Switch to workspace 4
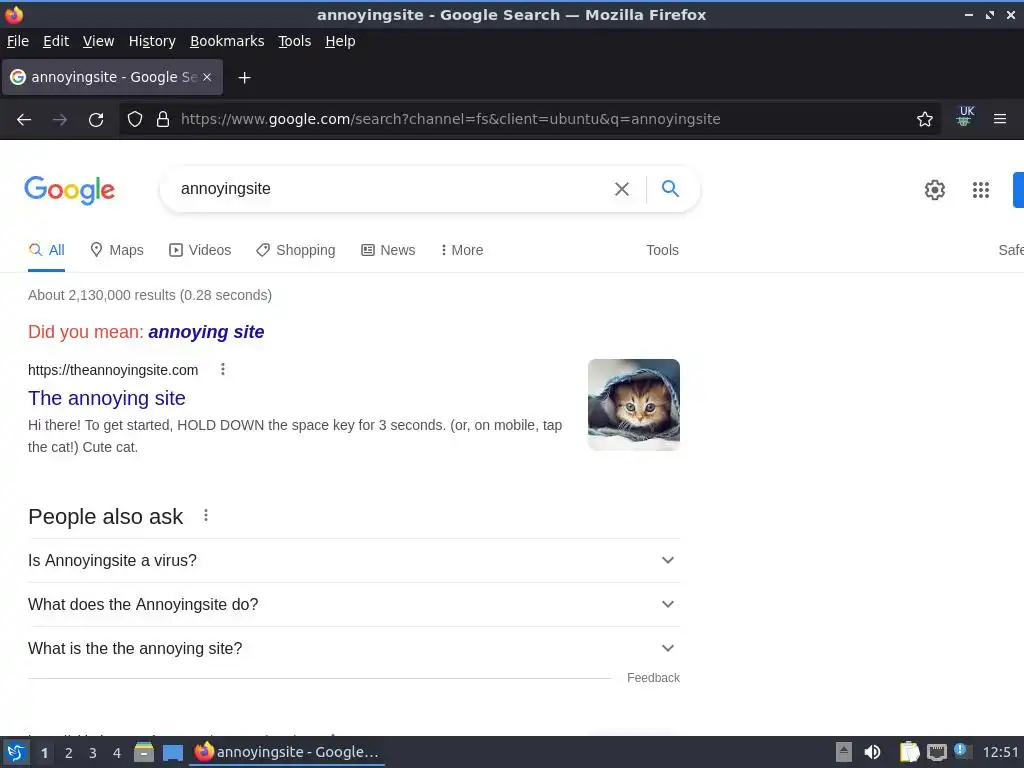The image size is (1024, 768). [117, 753]
